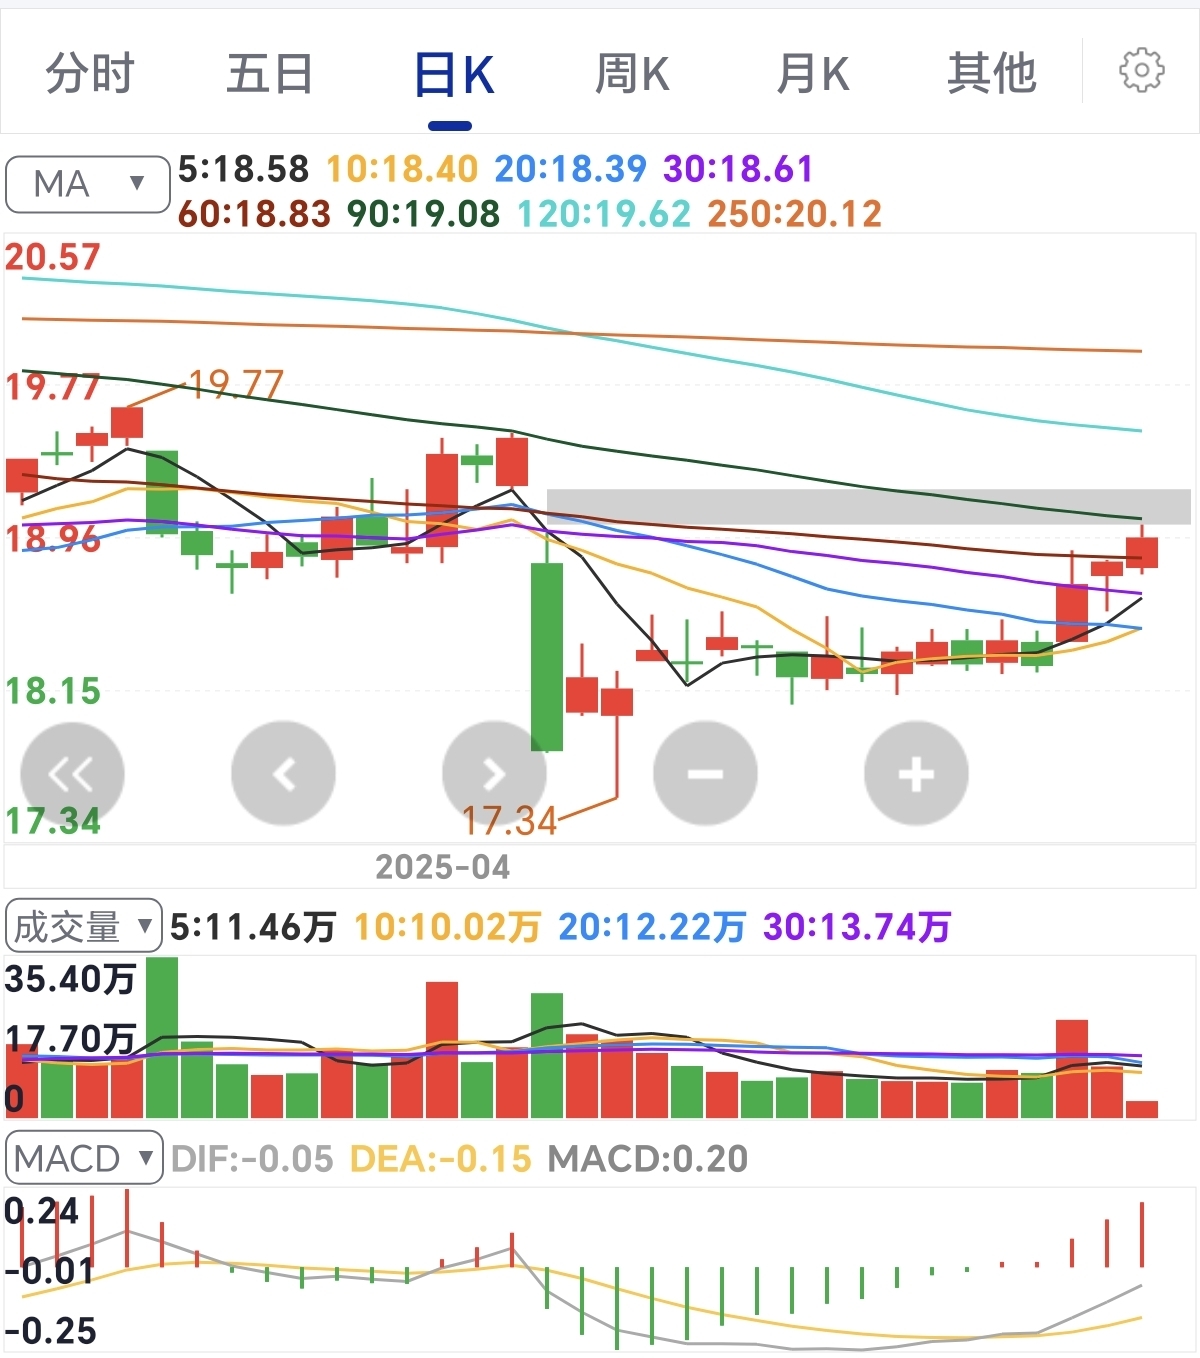The image size is (1200, 1358).
Task: Switch to 分时 tab
Action: (90, 74)
